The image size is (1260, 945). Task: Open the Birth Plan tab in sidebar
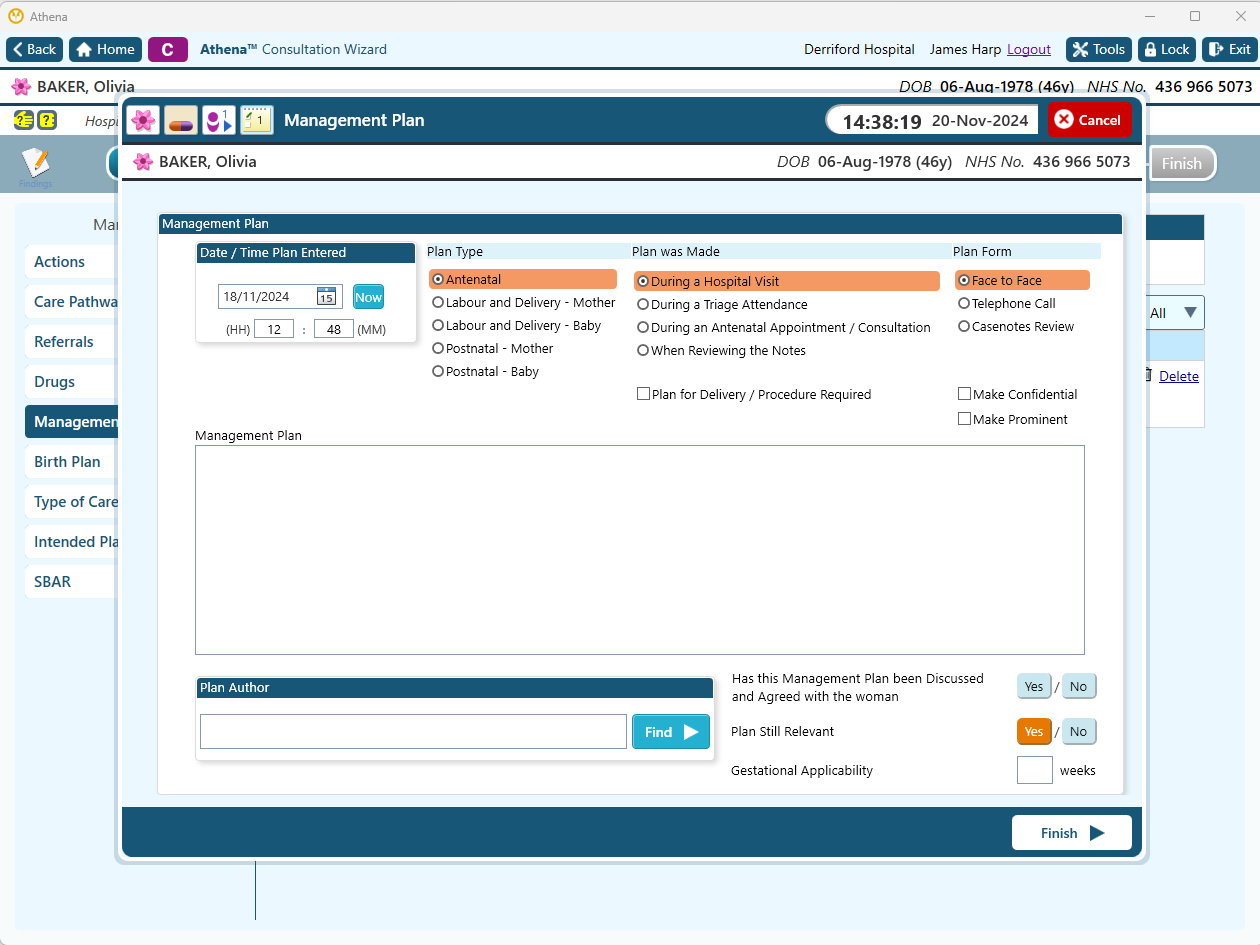pos(72,462)
